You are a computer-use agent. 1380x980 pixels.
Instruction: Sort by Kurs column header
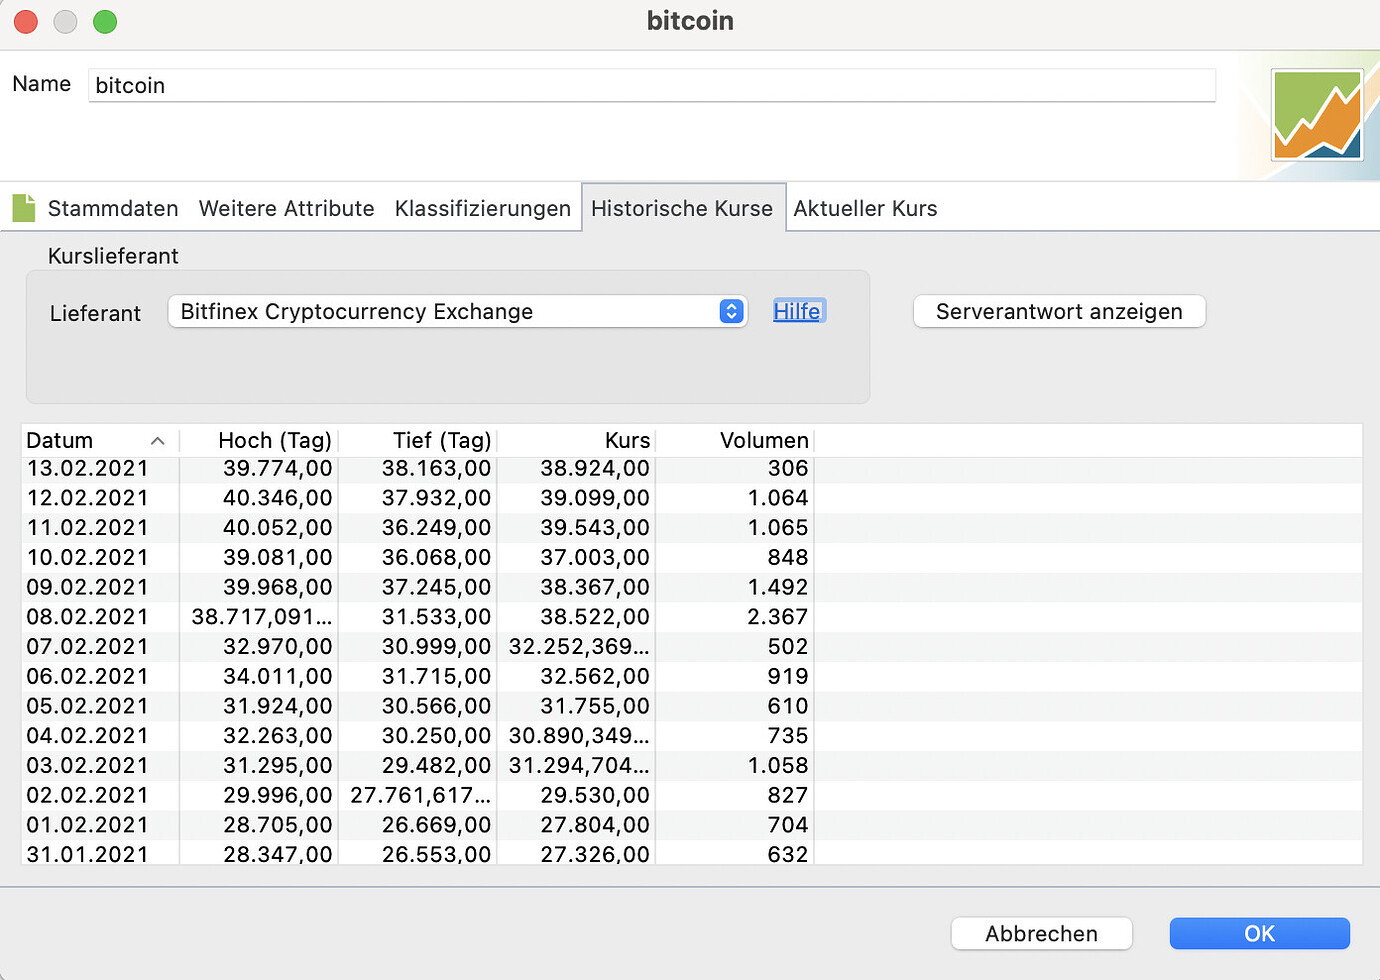(x=577, y=440)
